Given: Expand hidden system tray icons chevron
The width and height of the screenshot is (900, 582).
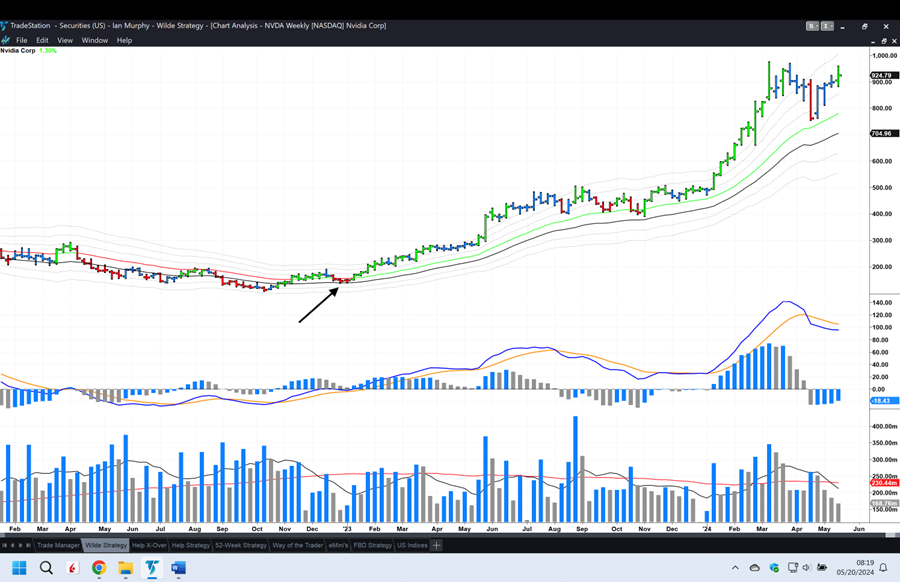Looking at the screenshot, I should point(735,568).
